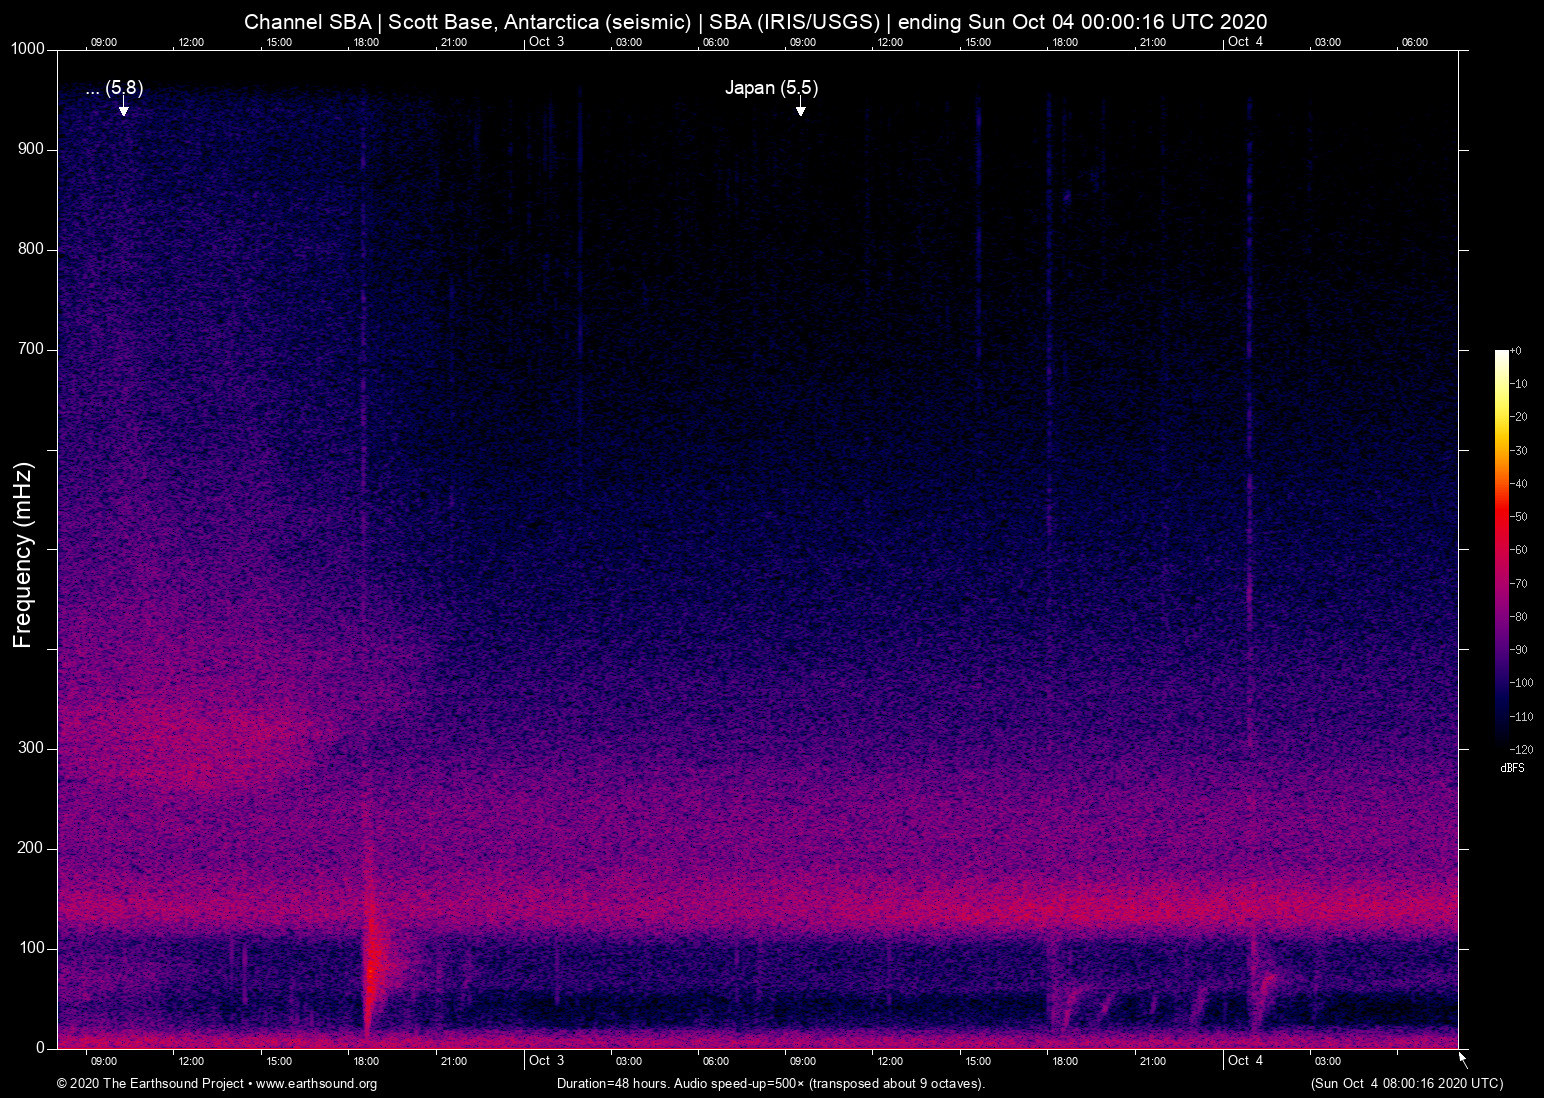This screenshot has height=1098, width=1544.
Task: Select the Oct 4 date label on bottom axis
Action: 1248,1060
